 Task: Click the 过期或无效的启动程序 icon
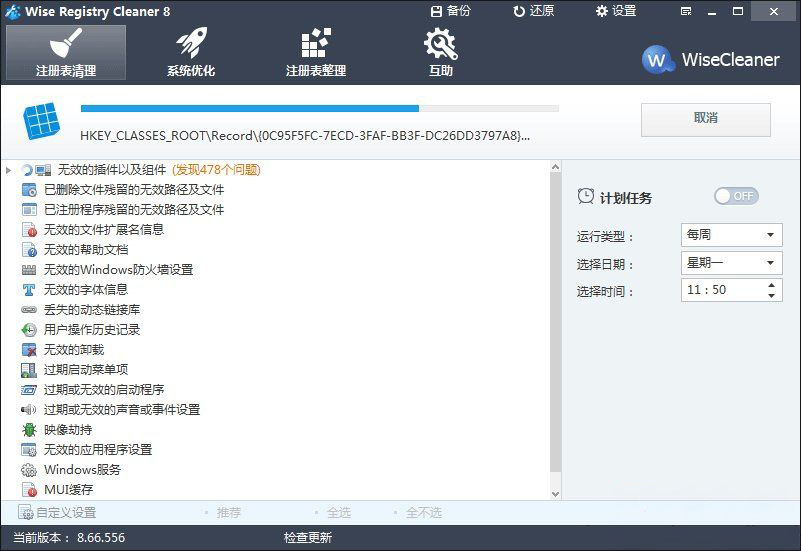(29, 390)
